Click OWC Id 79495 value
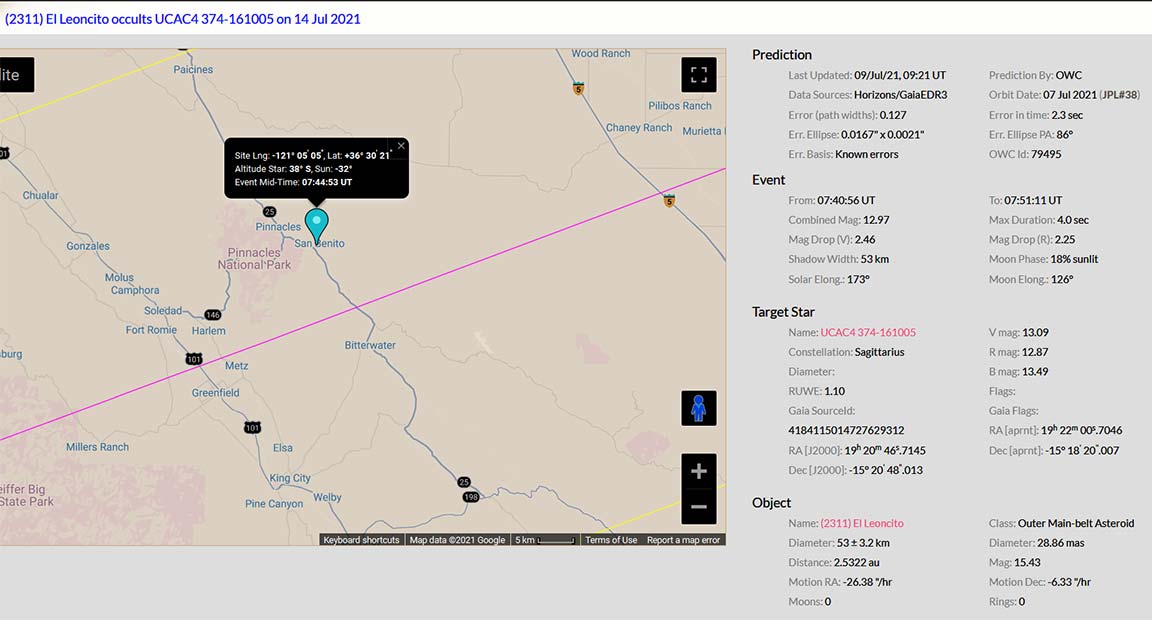This screenshot has width=1152, height=620. pos(1045,154)
